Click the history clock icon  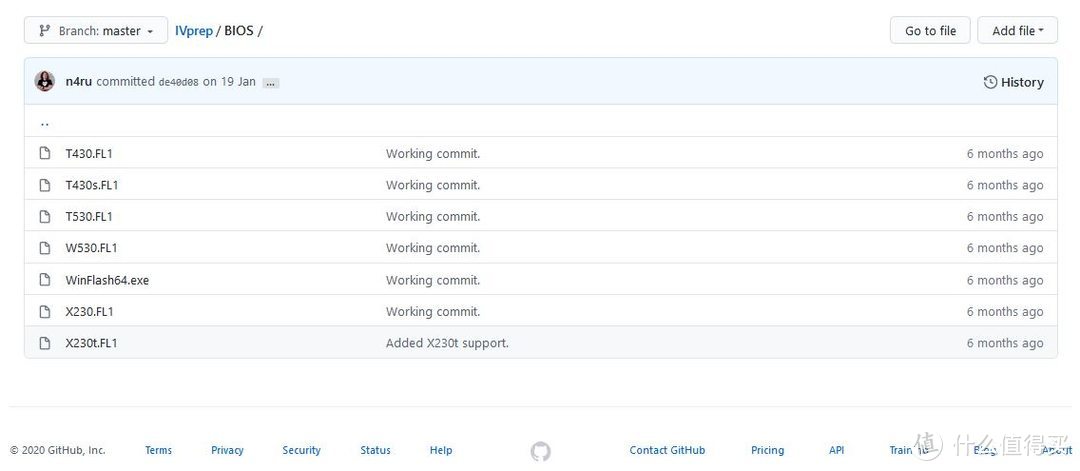(x=990, y=82)
